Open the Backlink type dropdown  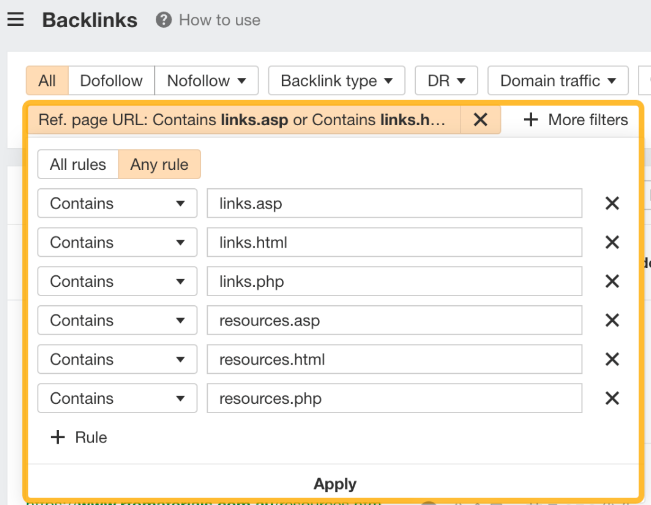336,81
